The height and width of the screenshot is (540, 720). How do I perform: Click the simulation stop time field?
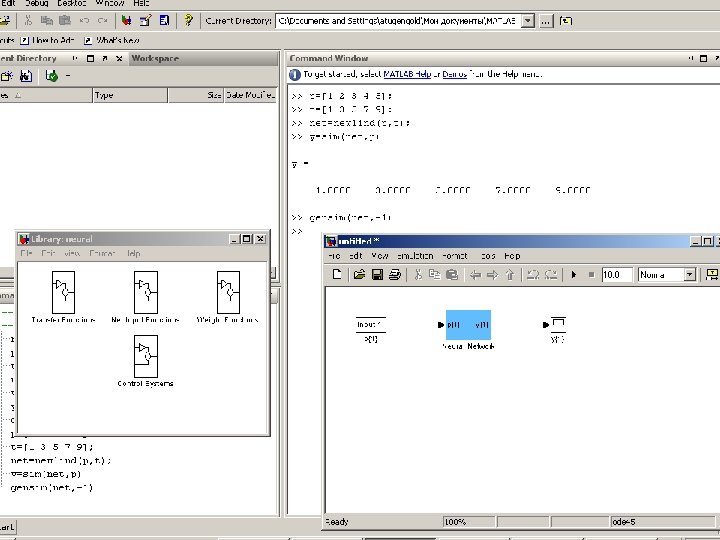pyautogui.click(x=616, y=274)
